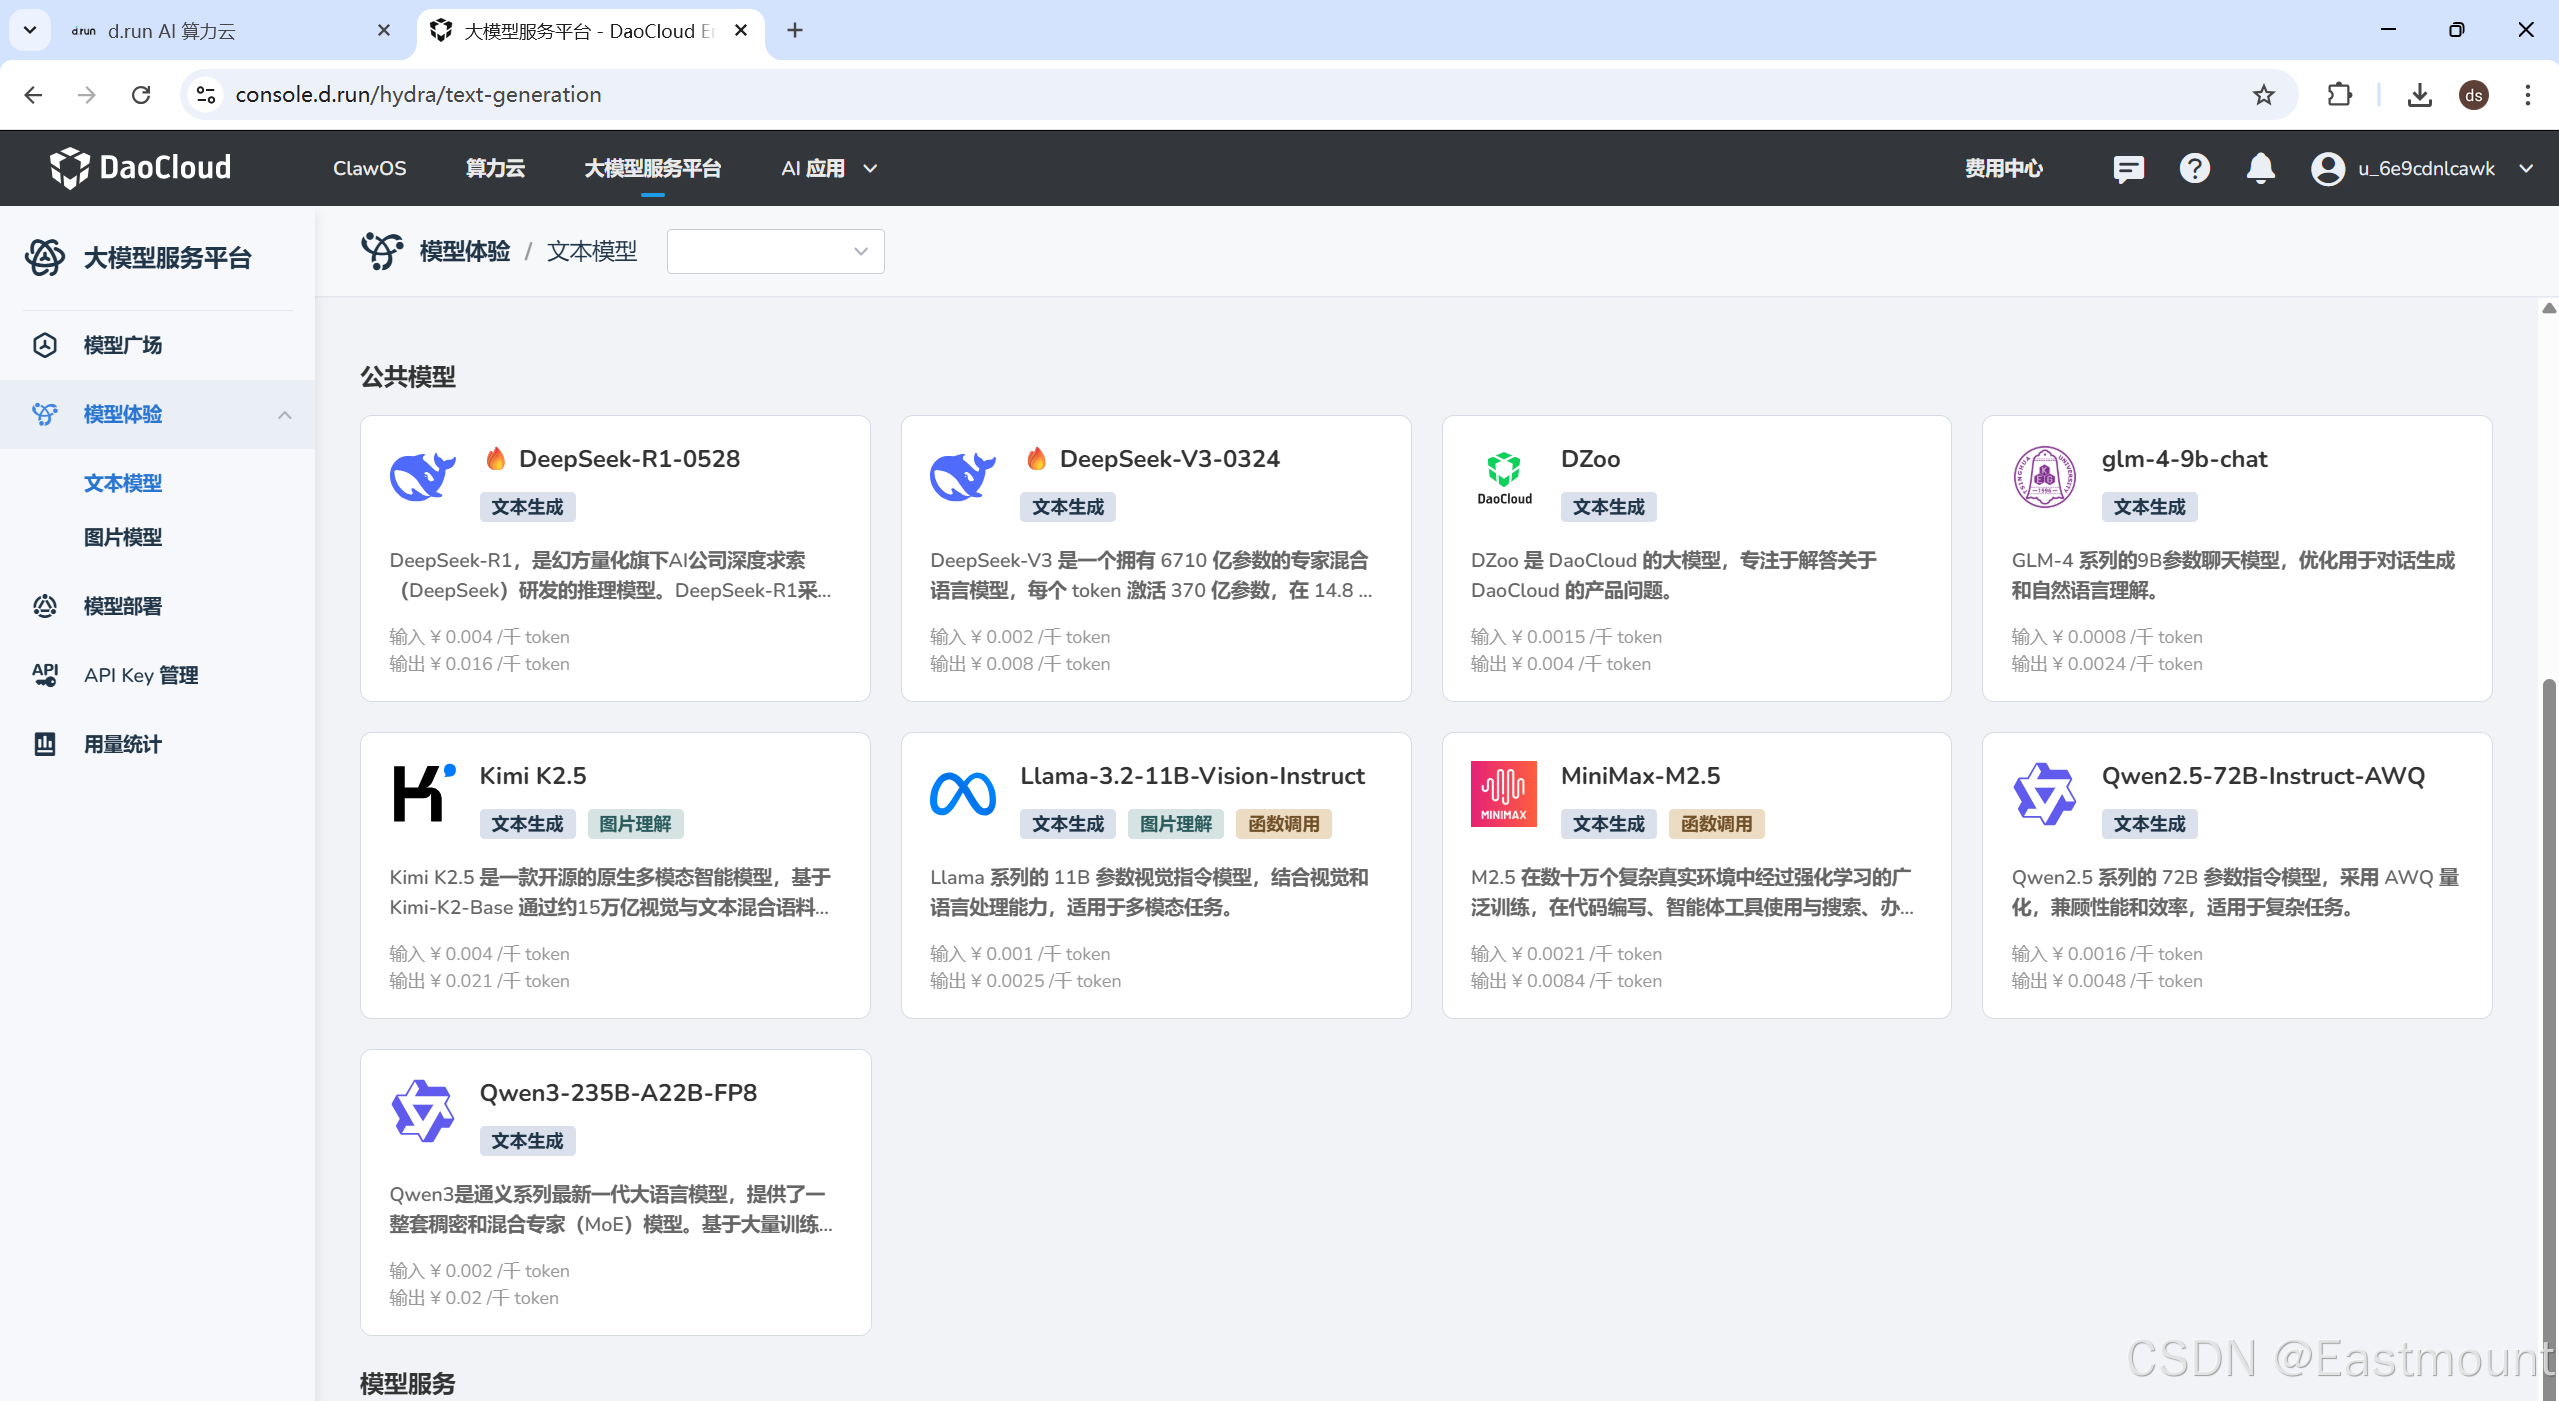Click the user avatar icon beside u_6e9cdnlcawk
The image size is (2559, 1401).
pos(2327,169)
